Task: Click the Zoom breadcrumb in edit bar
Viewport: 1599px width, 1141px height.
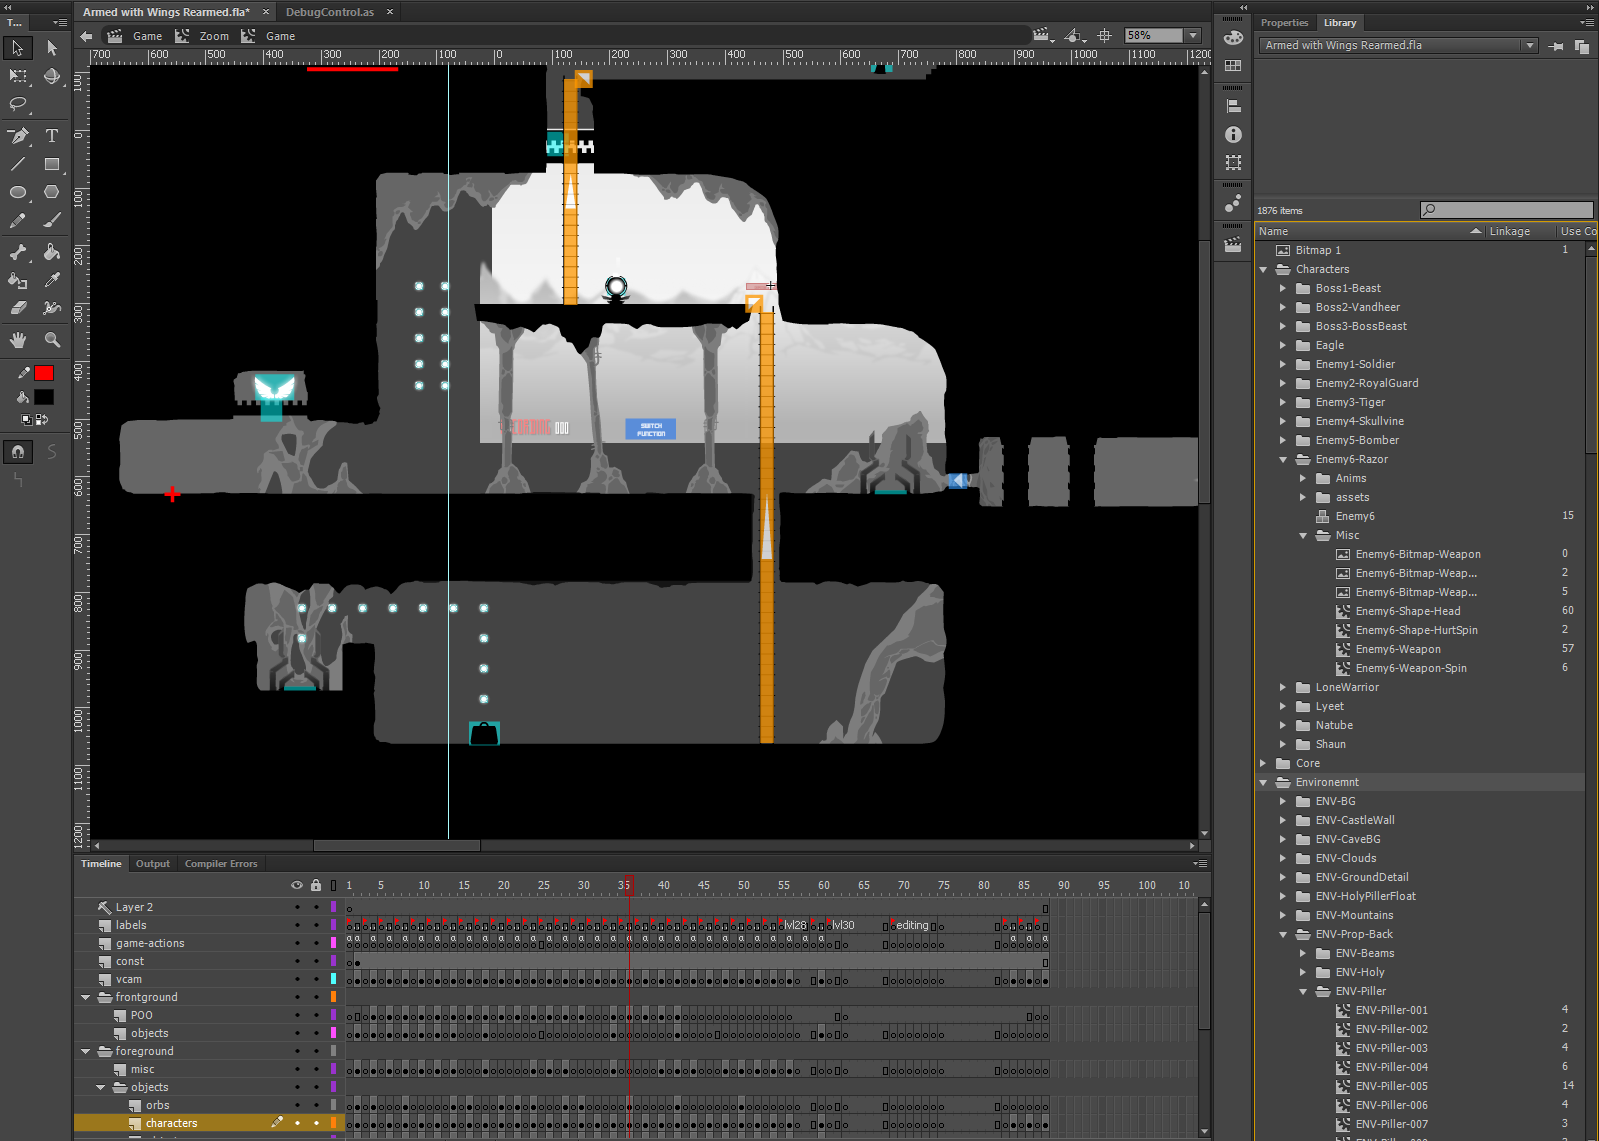Action: 214,36
